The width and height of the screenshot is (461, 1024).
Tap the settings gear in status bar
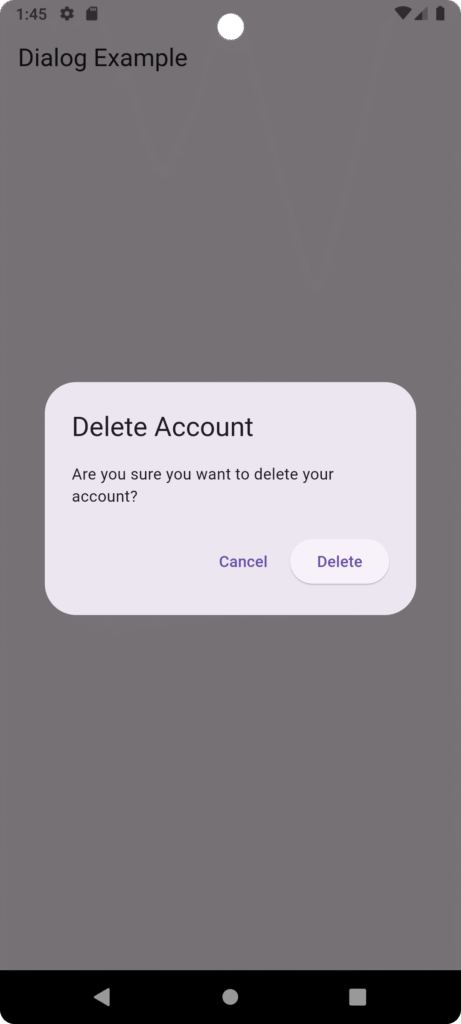(67, 14)
